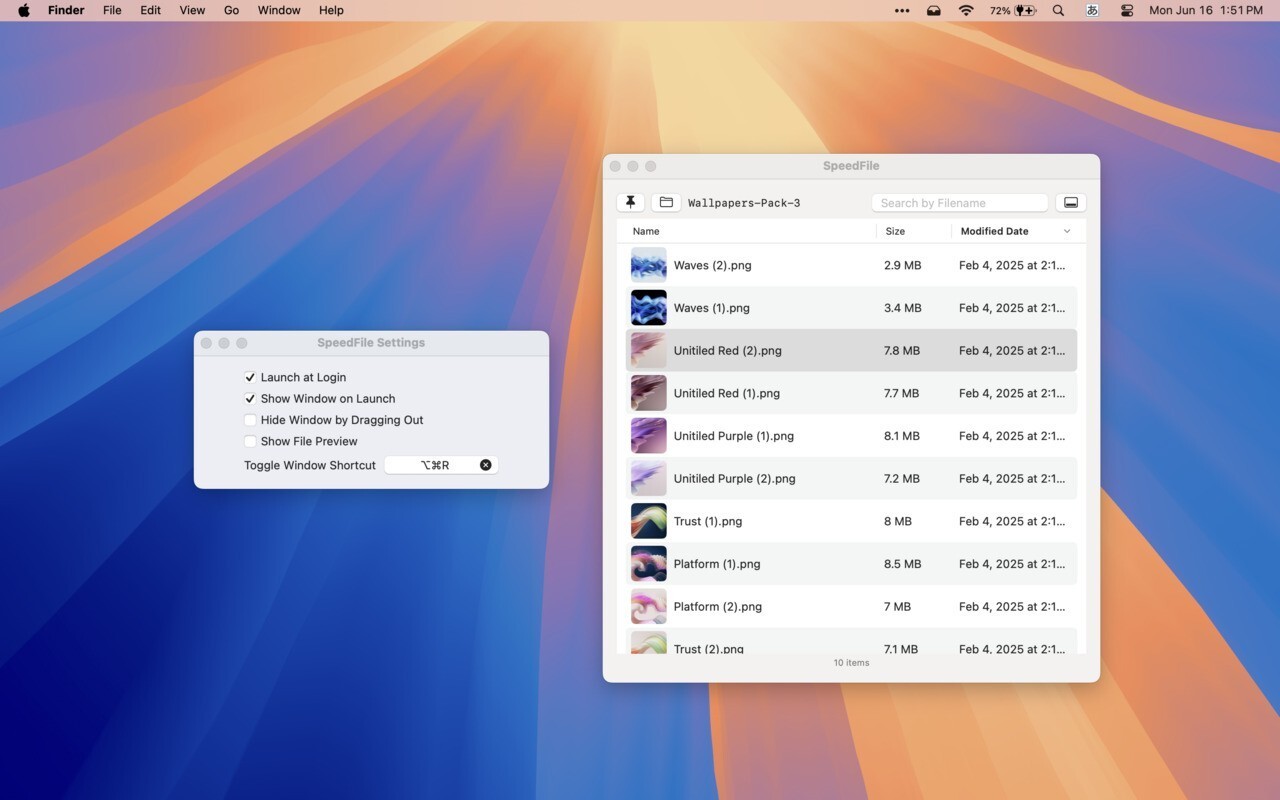
Task: Click the Unitiled Purple (2).png thumbnail
Action: 648,478
